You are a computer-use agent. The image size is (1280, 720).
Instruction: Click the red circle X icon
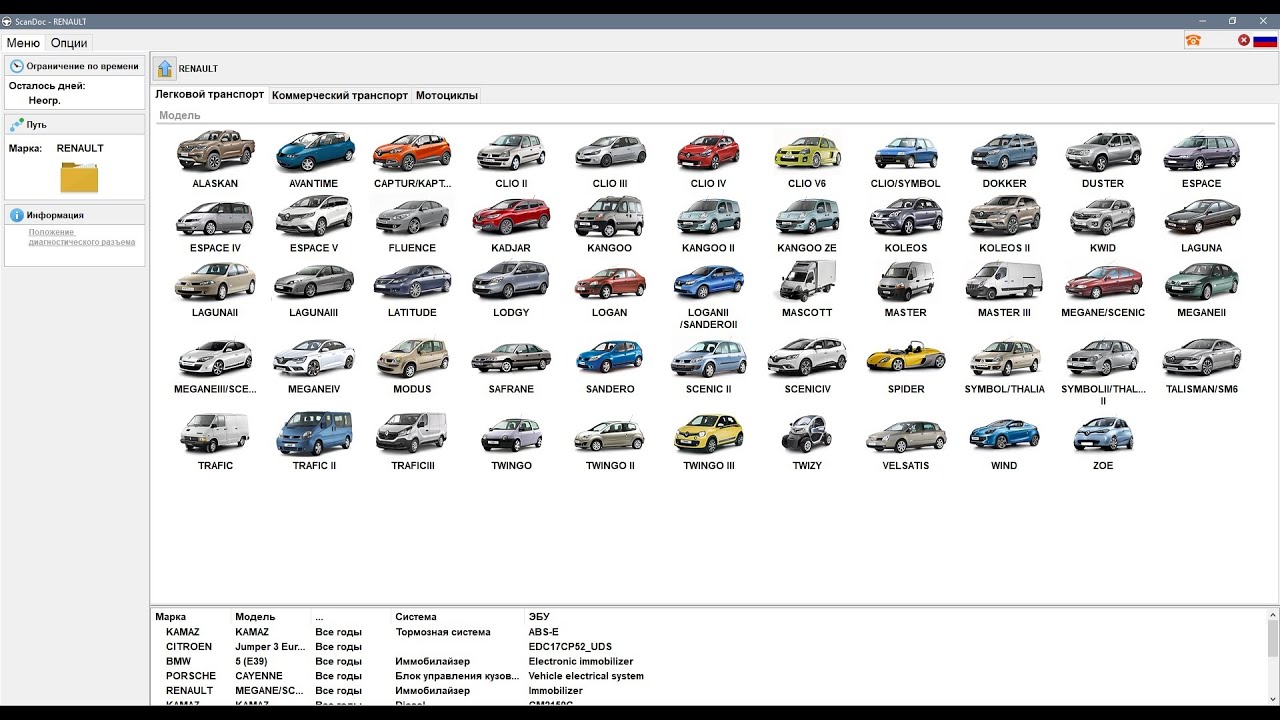tap(1244, 40)
